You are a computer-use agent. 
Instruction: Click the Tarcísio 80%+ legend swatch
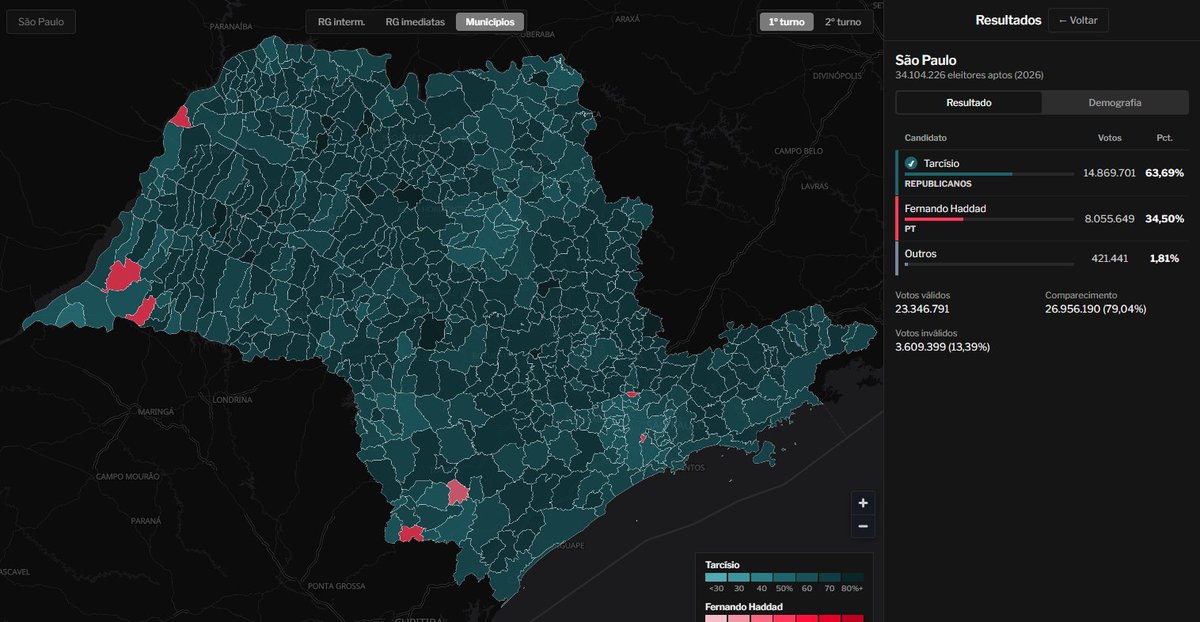point(853,578)
